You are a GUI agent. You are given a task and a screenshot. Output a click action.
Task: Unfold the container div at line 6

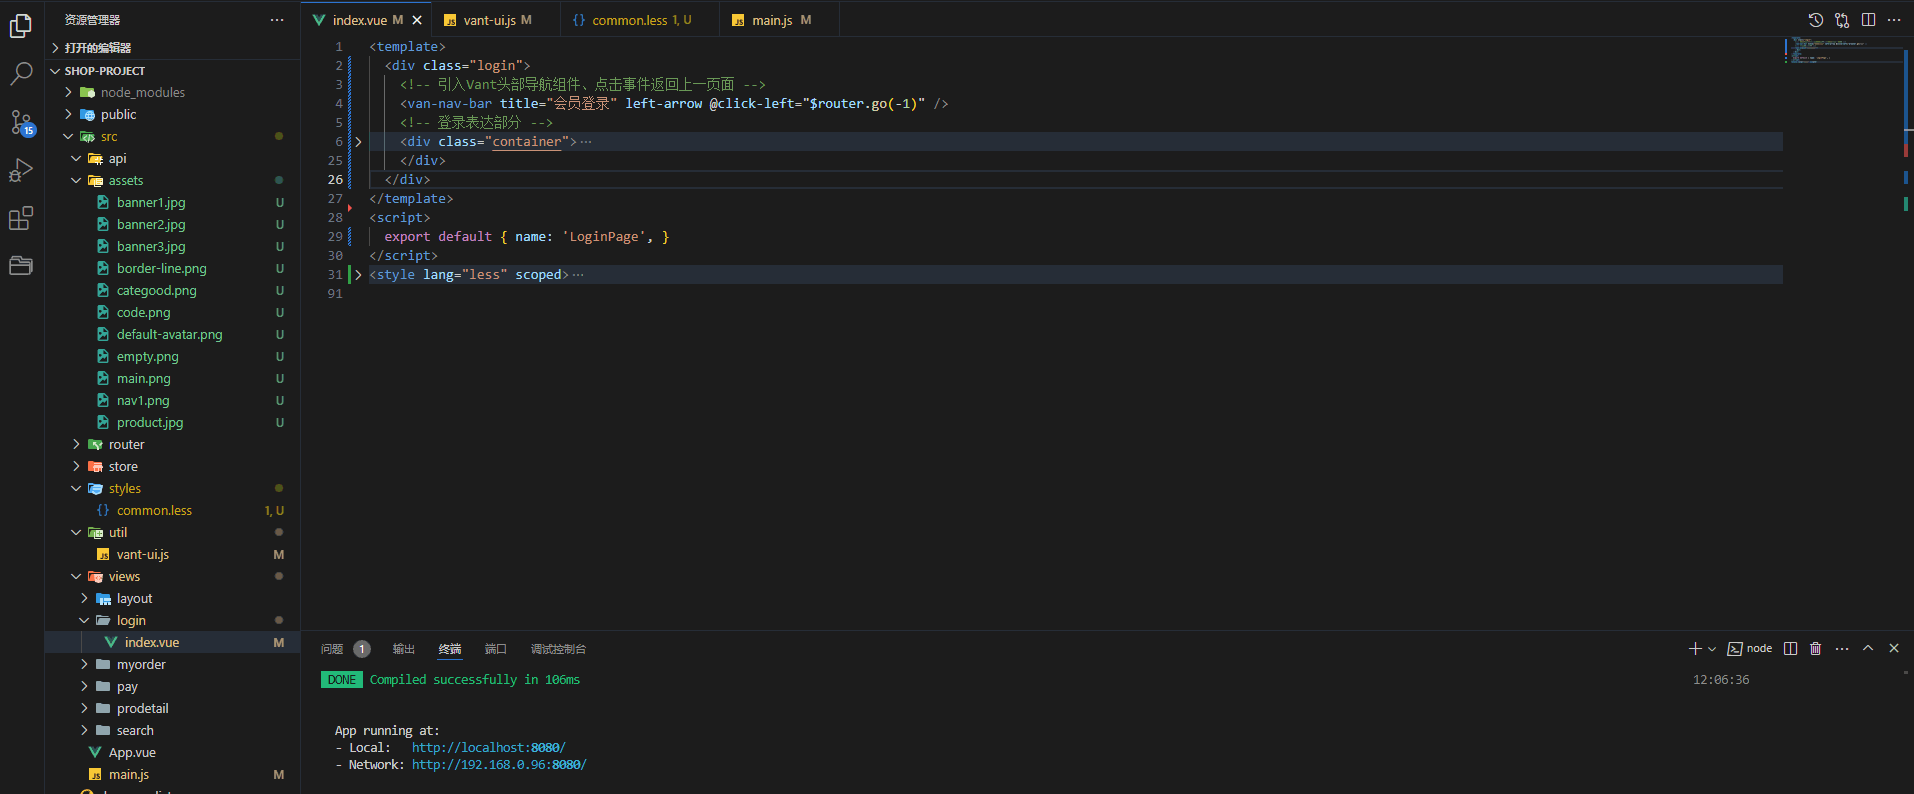[x=358, y=141]
